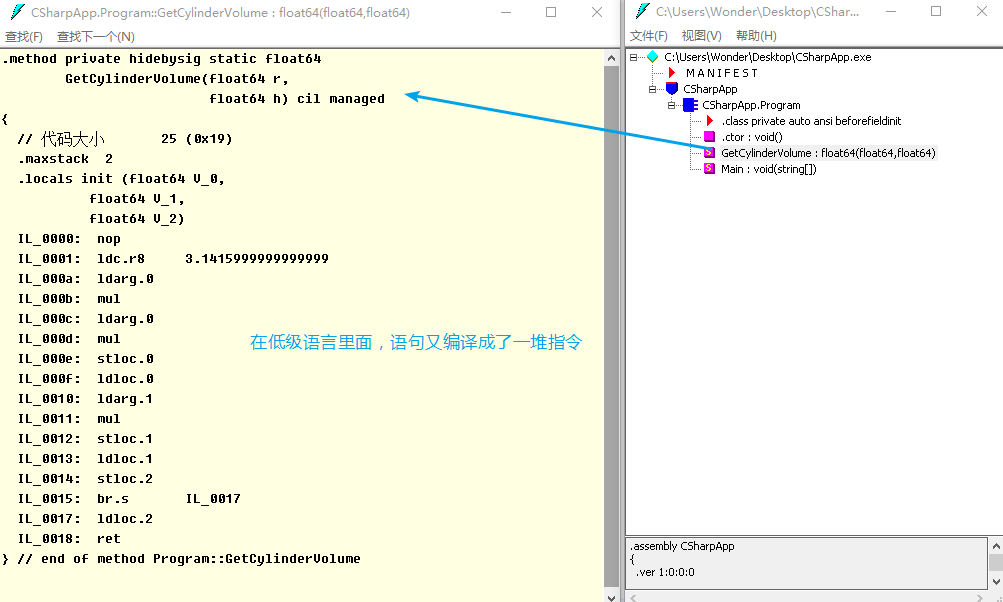Open the 视图(V) menu

pyautogui.click(x=702, y=35)
